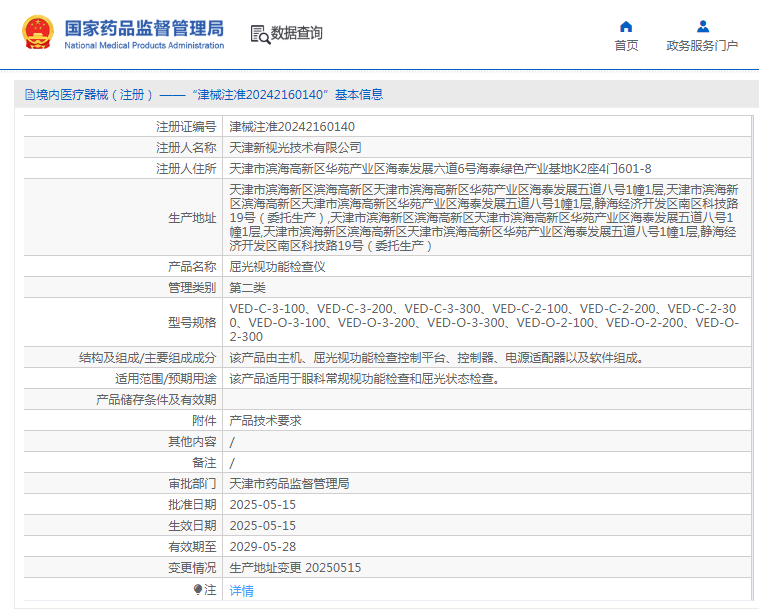Click the 结构及组成 description text
Screen dimensions: 759x614
pos(436,358)
